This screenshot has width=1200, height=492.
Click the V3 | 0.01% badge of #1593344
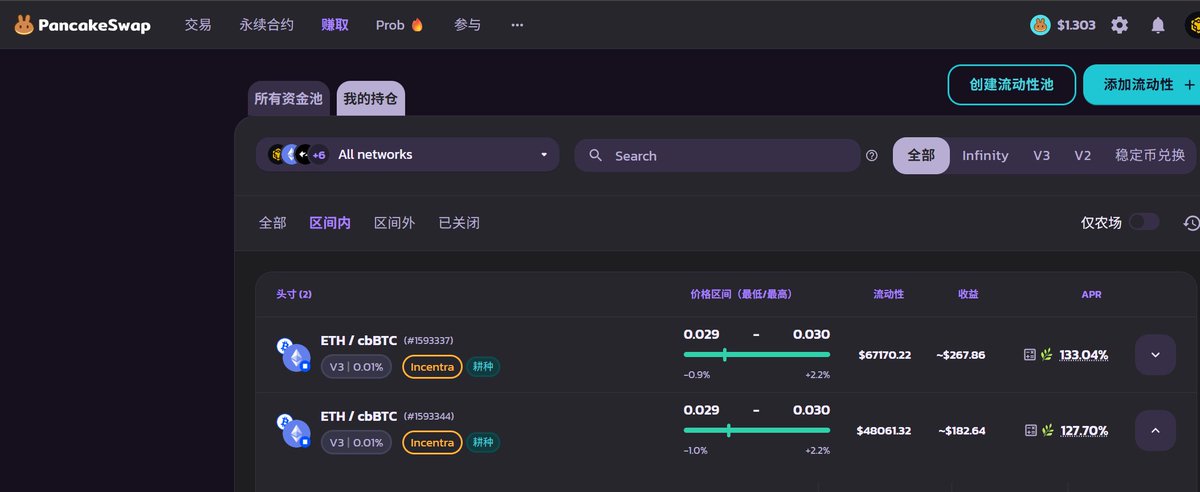[356, 442]
